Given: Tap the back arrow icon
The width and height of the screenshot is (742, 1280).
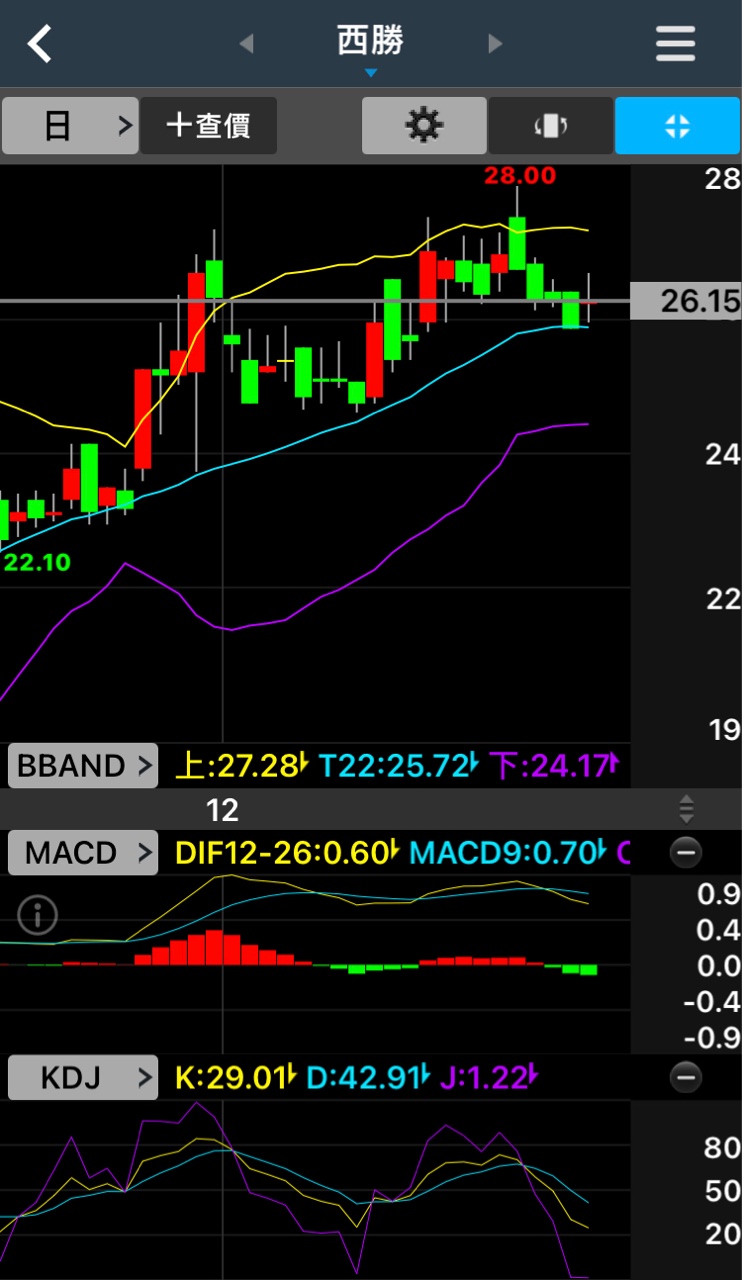Looking at the screenshot, I should [x=40, y=44].
